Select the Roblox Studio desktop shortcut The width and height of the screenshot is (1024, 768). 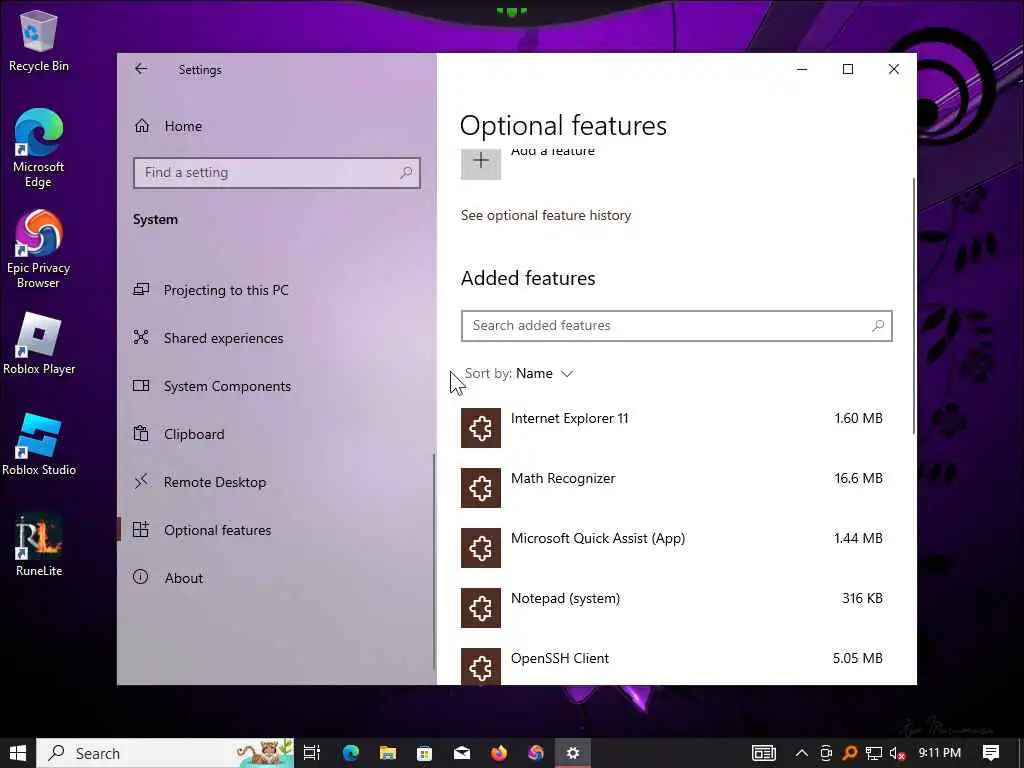[39, 445]
